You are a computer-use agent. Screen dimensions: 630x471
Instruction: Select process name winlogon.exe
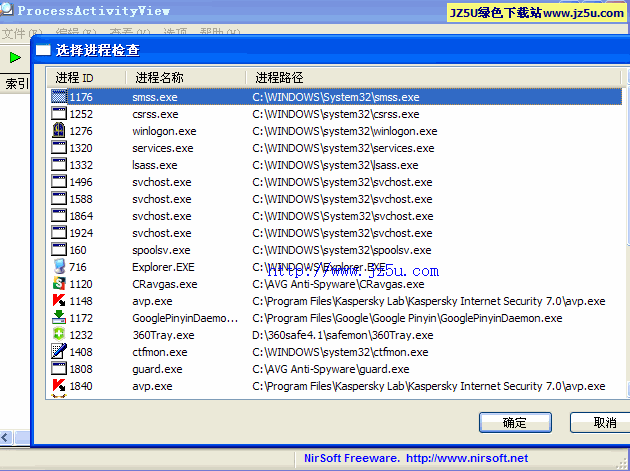pyautogui.click(x=164, y=131)
